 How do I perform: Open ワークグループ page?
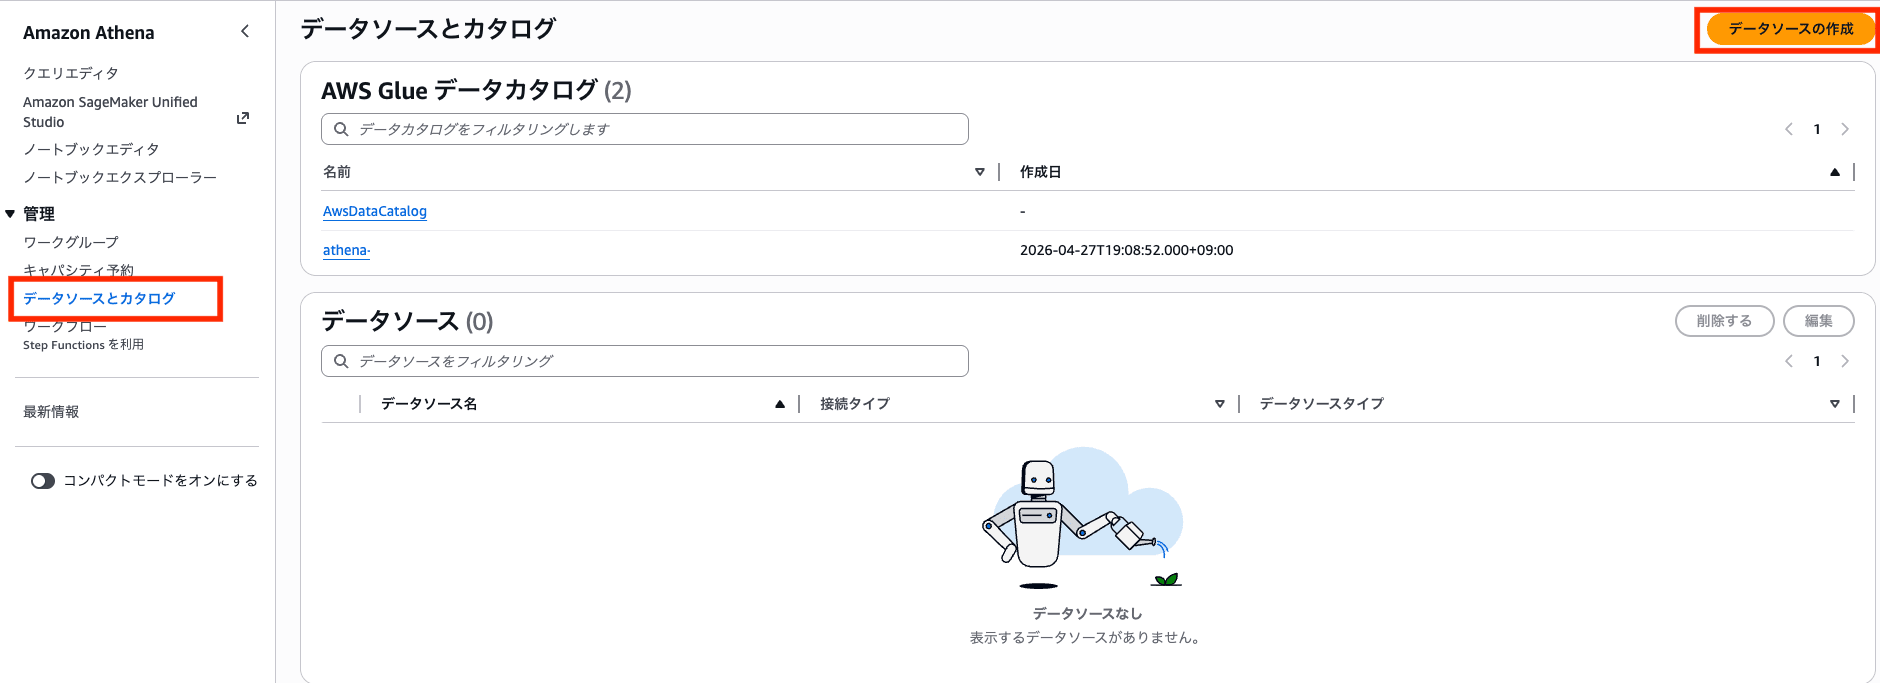pyautogui.click(x=71, y=242)
